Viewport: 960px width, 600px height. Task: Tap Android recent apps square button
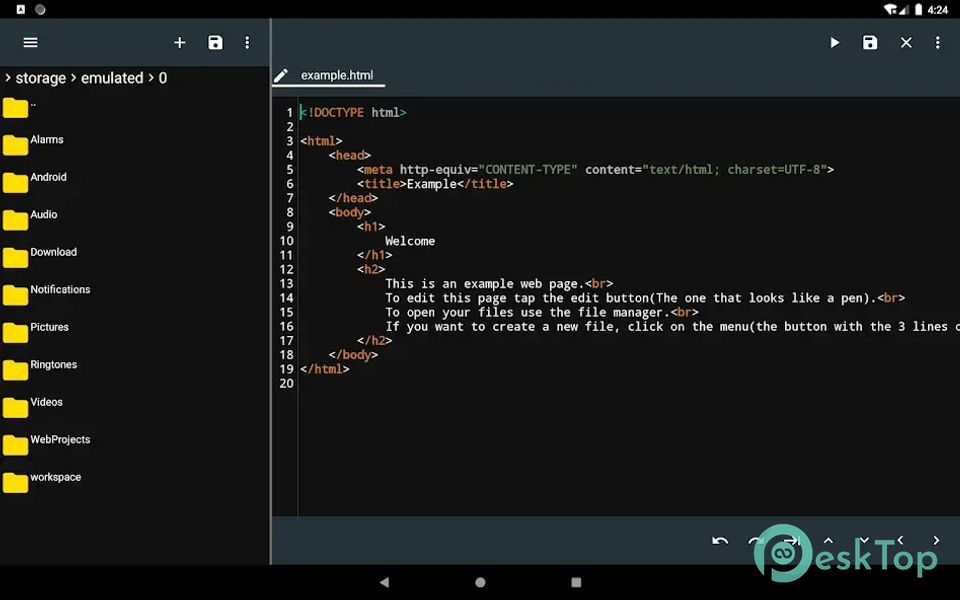pos(576,582)
